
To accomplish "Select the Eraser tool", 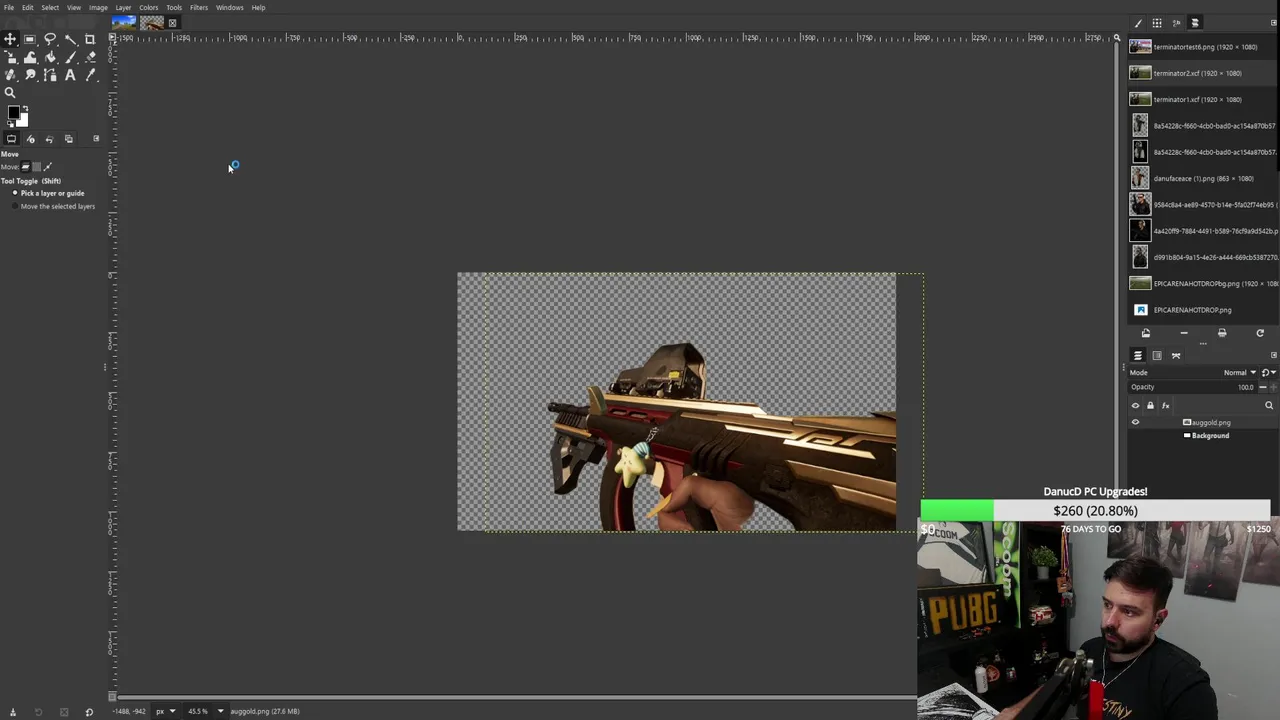I will pos(90,57).
